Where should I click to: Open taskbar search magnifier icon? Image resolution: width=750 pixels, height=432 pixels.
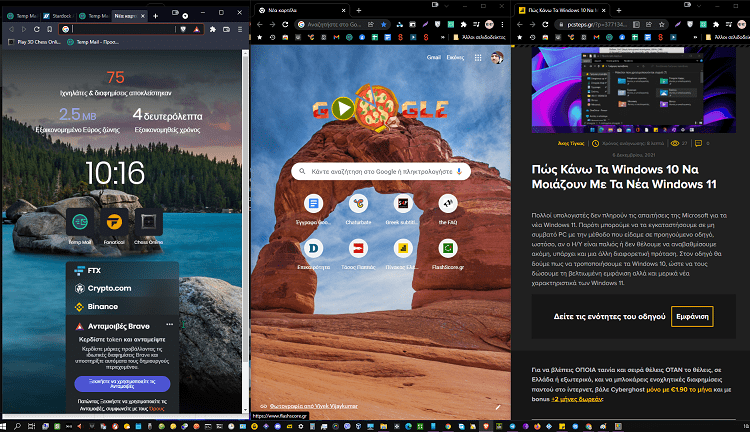click(x=18, y=426)
